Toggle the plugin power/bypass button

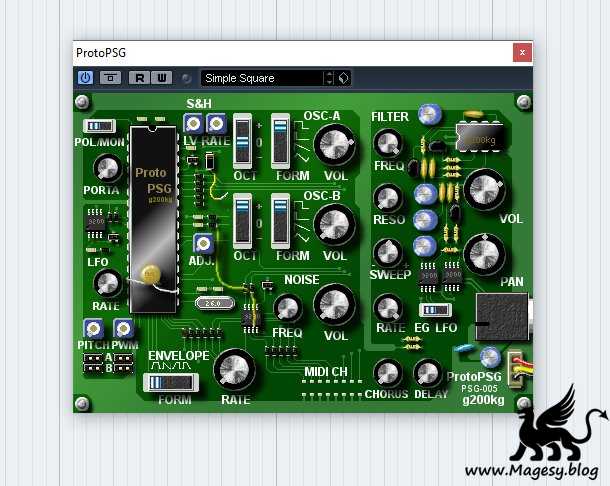click(85, 78)
